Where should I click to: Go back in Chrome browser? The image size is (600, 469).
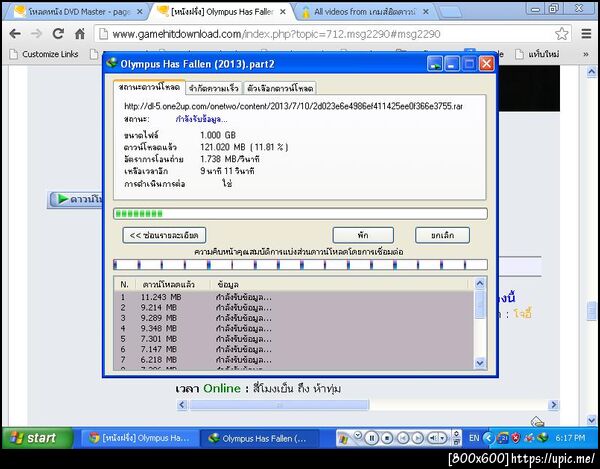pos(15,34)
